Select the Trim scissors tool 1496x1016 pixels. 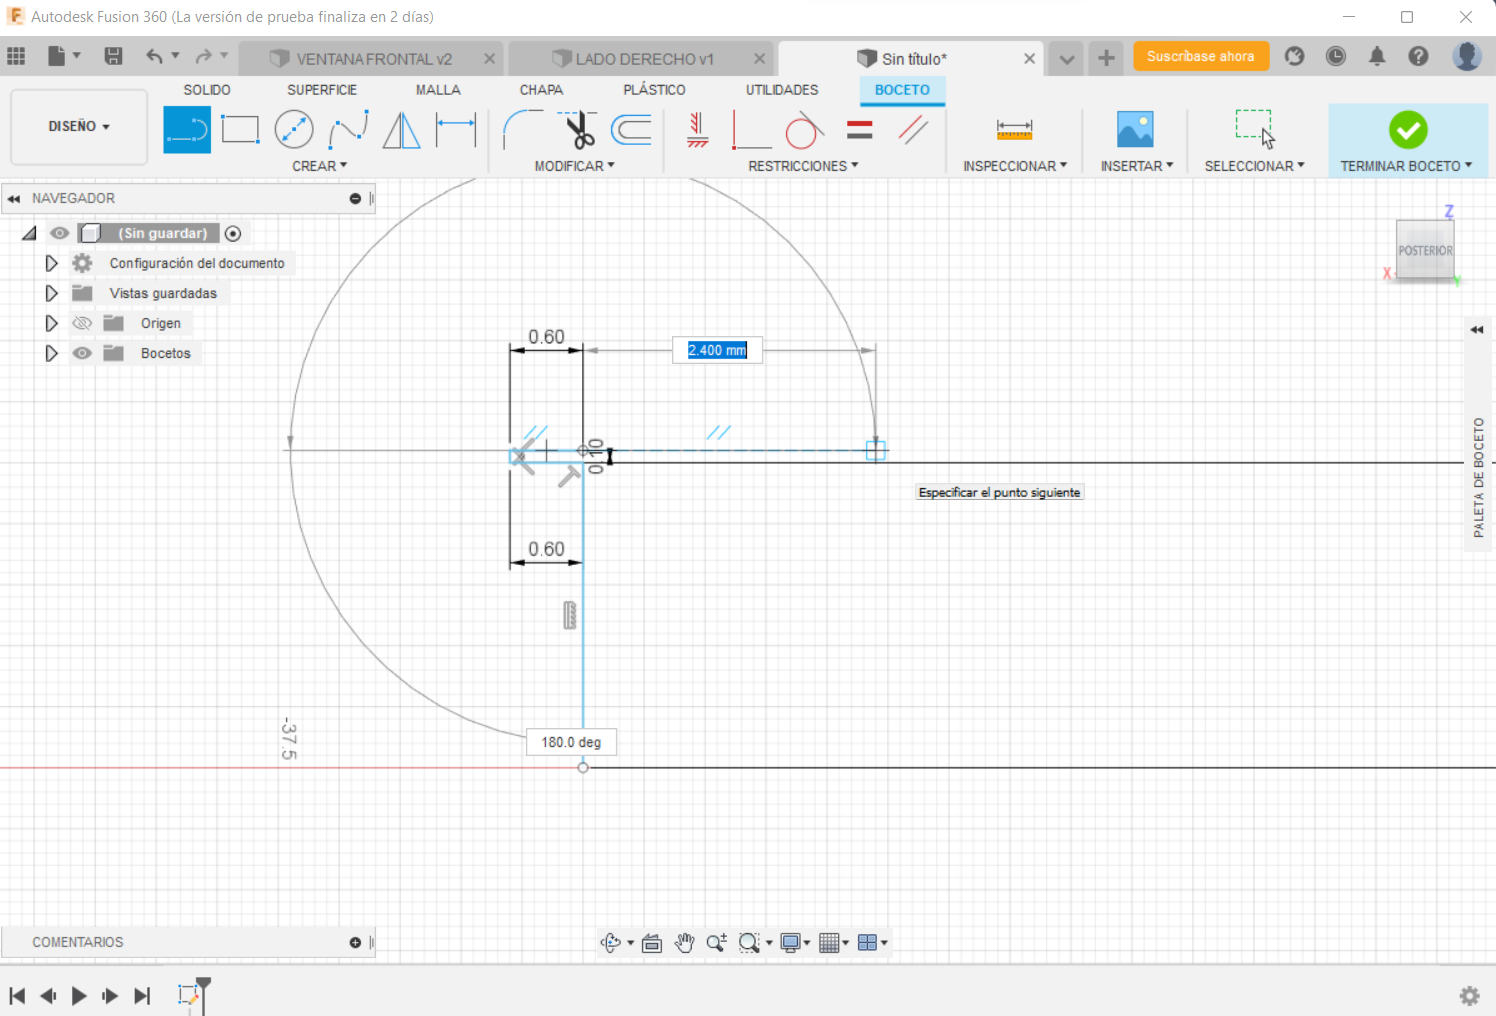(x=577, y=130)
